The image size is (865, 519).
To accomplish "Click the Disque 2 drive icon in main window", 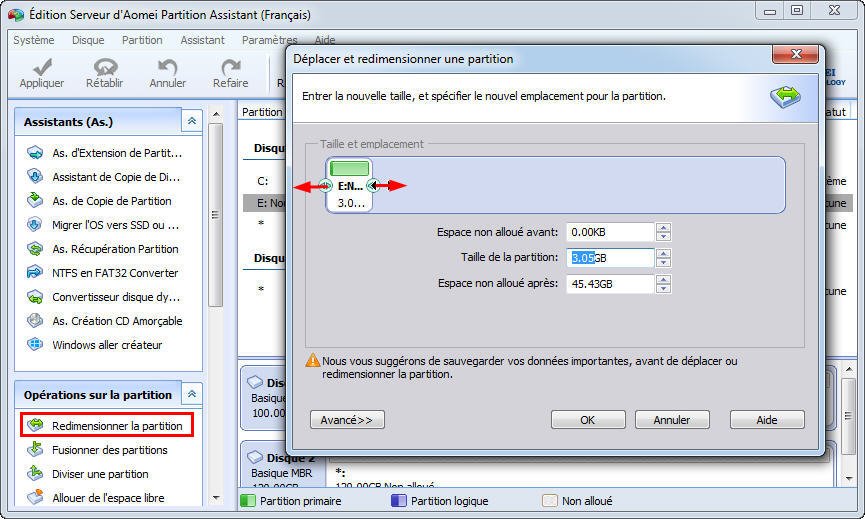I will [255, 457].
